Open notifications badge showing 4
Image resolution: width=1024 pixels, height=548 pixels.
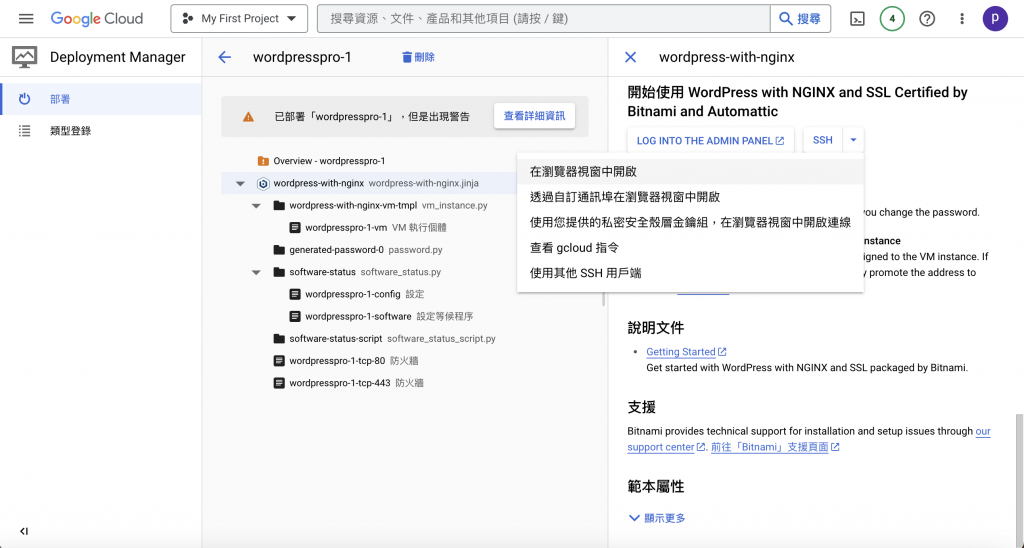tap(892, 19)
